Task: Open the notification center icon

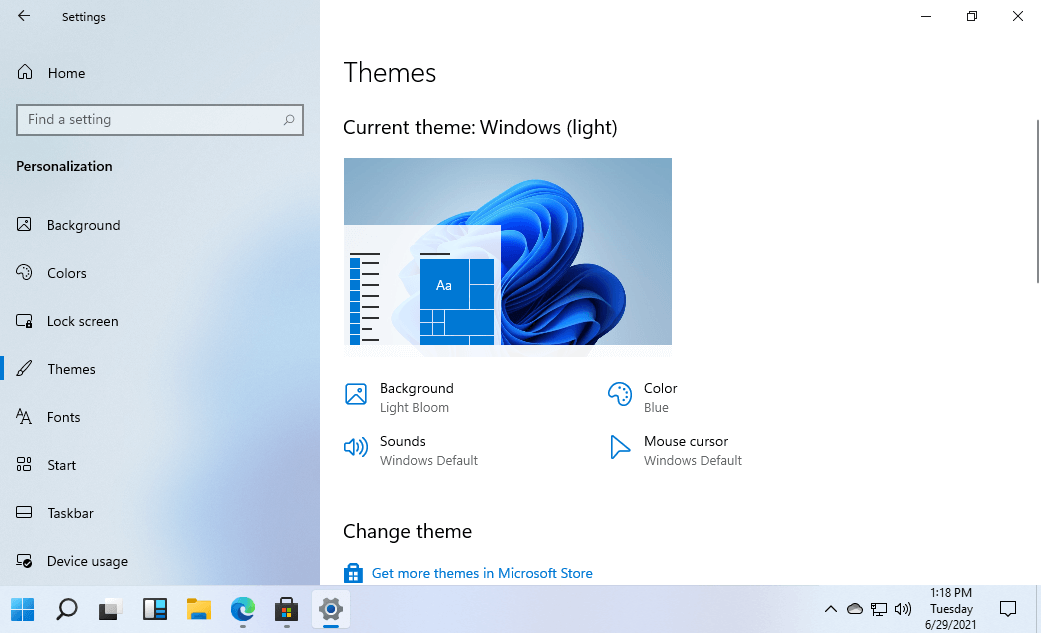Action: [1008, 609]
